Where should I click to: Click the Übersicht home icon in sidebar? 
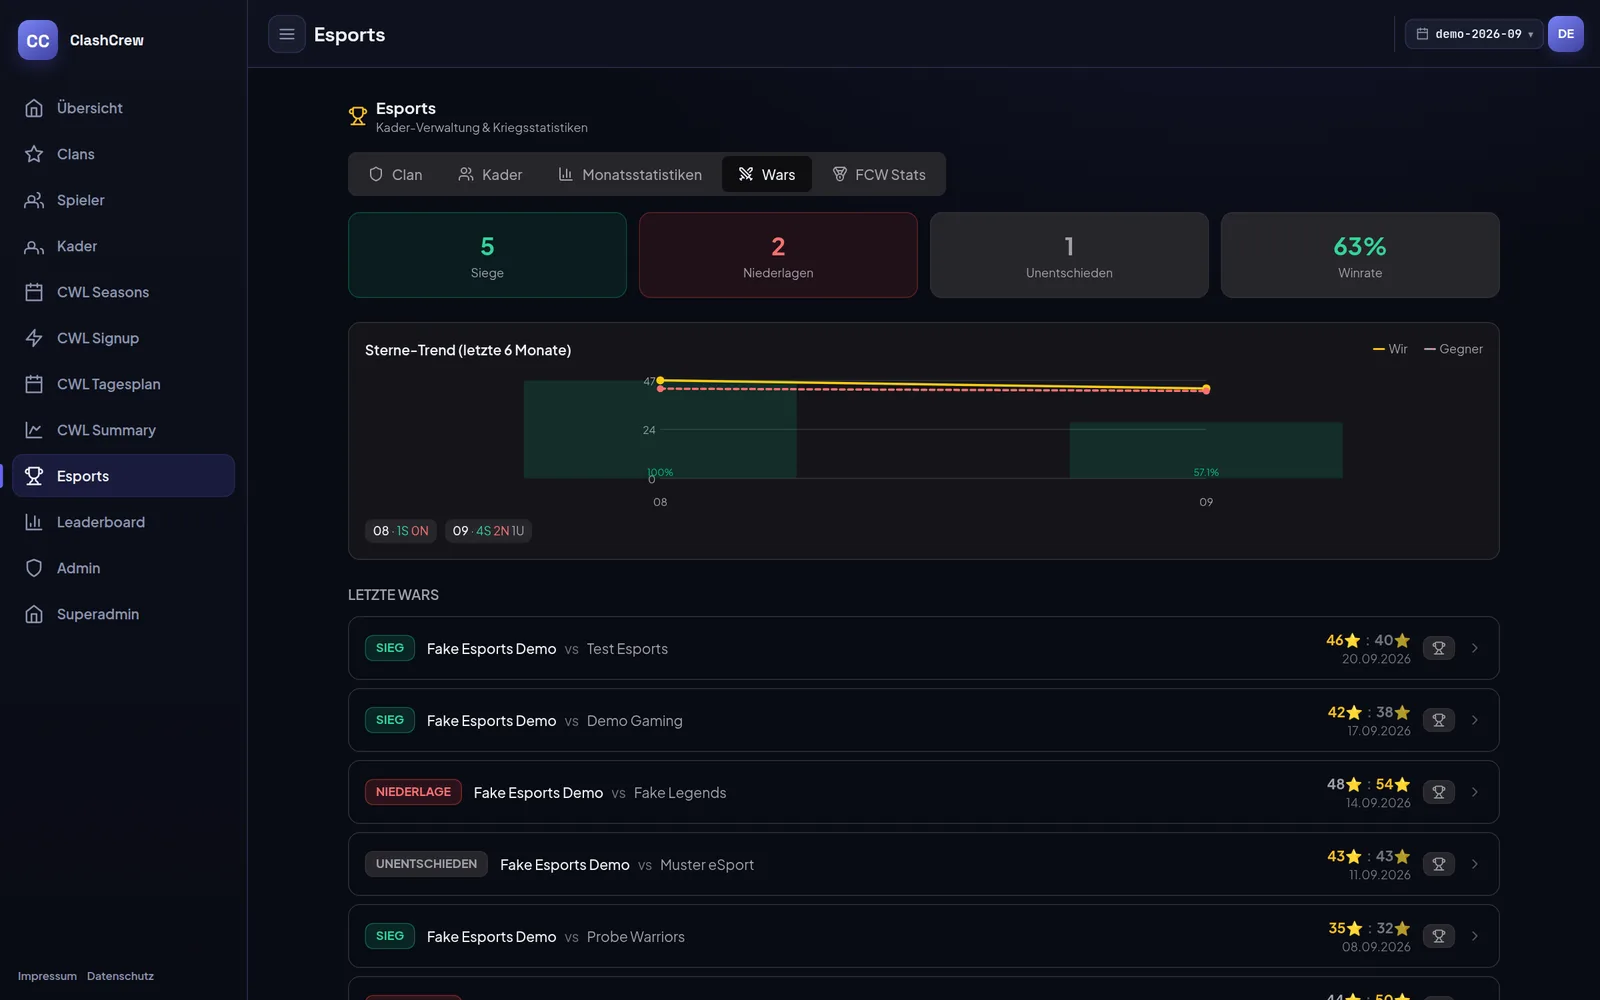(34, 108)
